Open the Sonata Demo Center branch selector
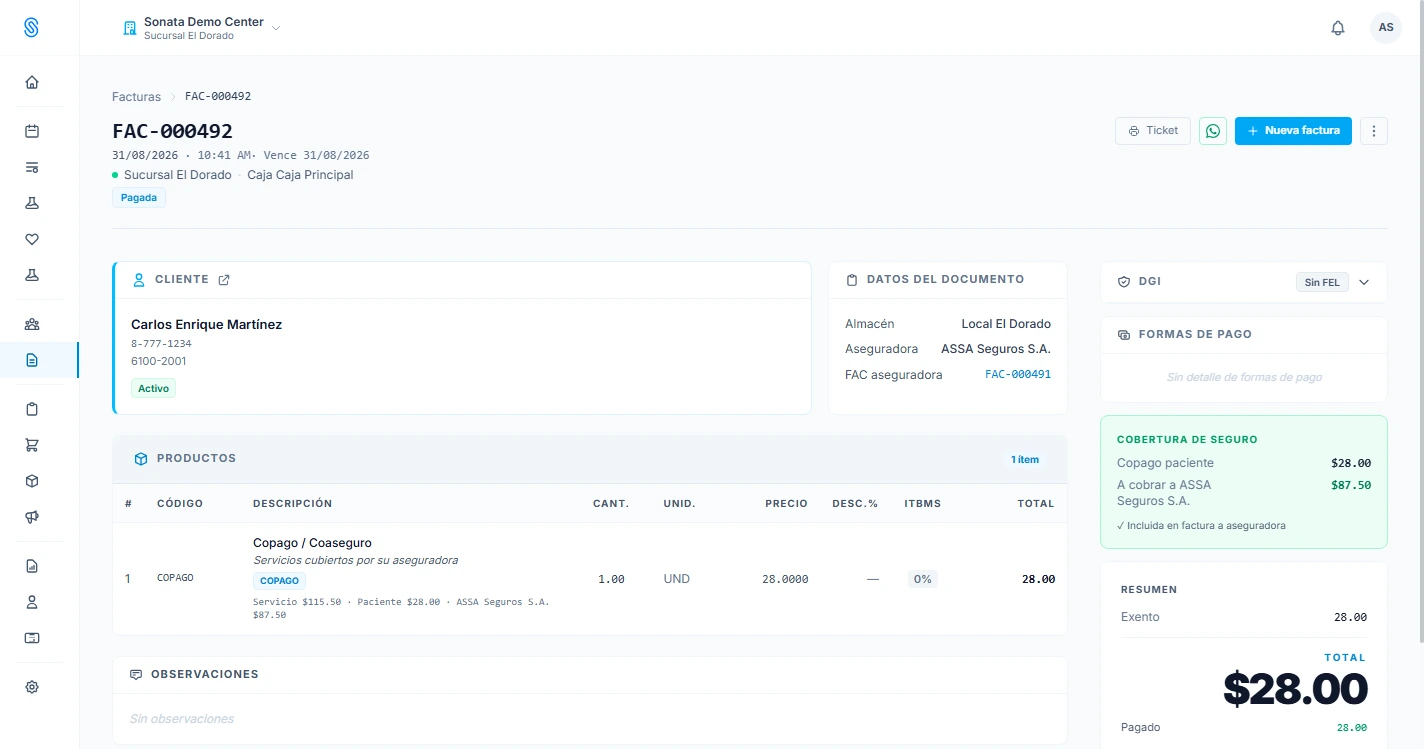Image resolution: width=1424 pixels, height=749 pixels. pyautogui.click(x=201, y=28)
